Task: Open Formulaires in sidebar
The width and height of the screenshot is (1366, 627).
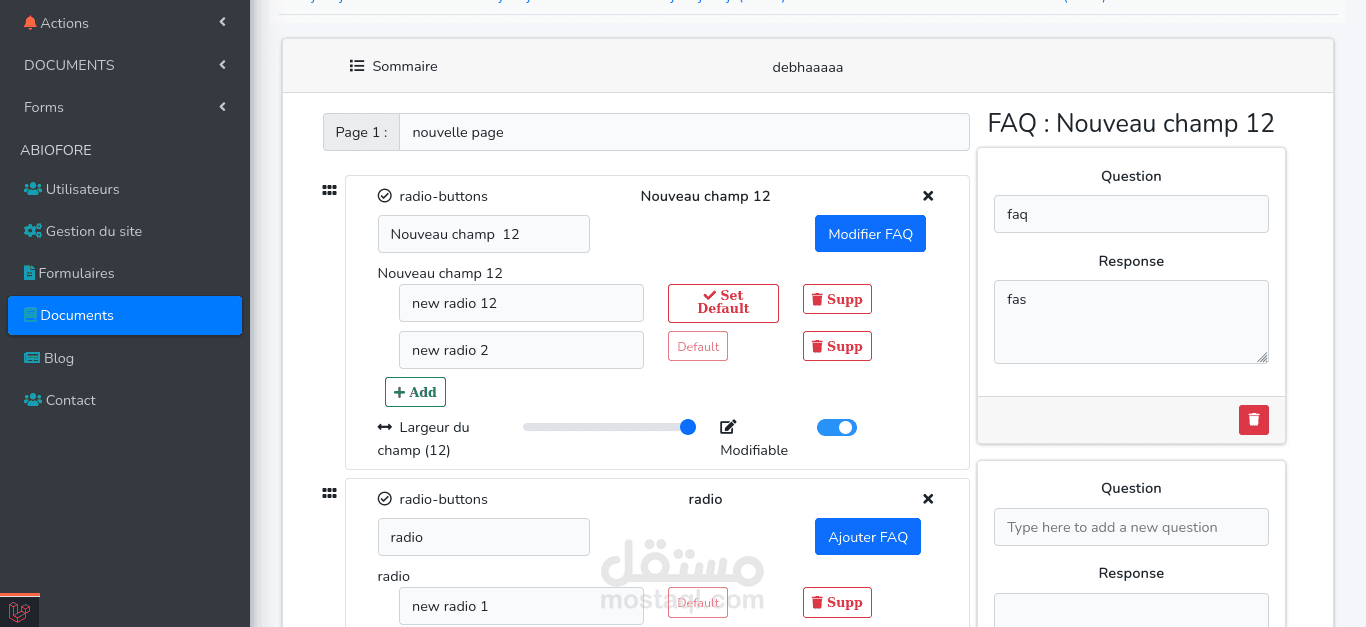Action: (x=124, y=273)
